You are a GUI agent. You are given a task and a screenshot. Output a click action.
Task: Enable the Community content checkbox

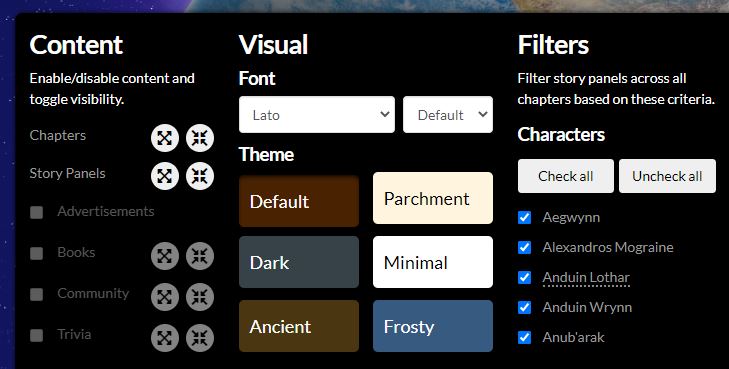coord(36,294)
